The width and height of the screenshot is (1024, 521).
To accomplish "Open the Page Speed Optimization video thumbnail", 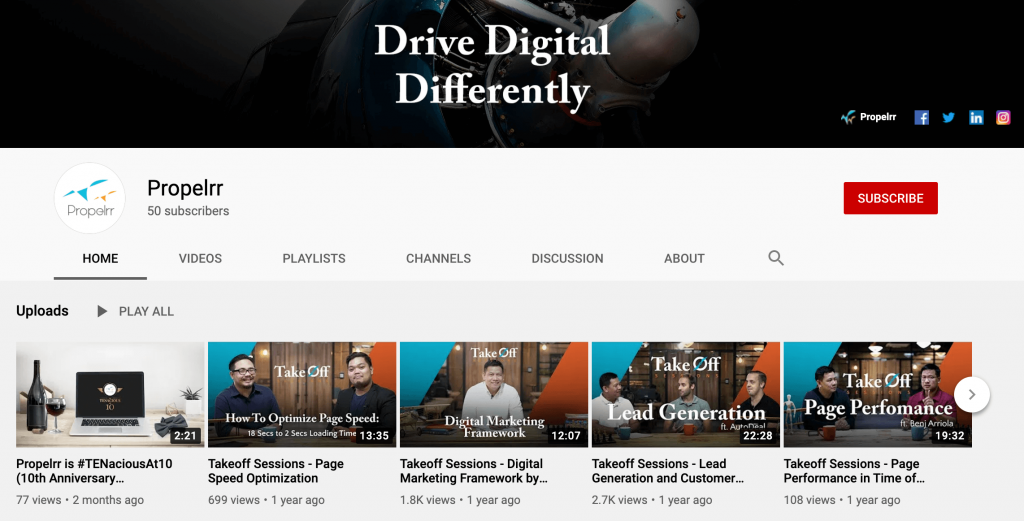I will point(302,394).
